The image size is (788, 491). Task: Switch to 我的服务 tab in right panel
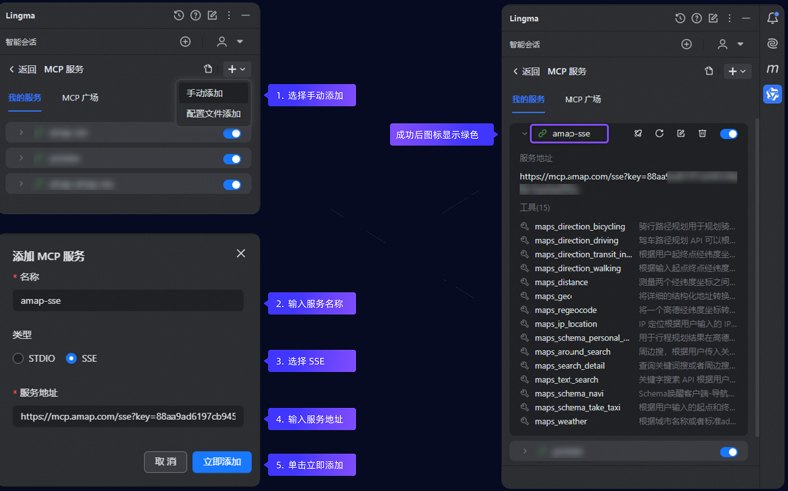tap(528, 99)
